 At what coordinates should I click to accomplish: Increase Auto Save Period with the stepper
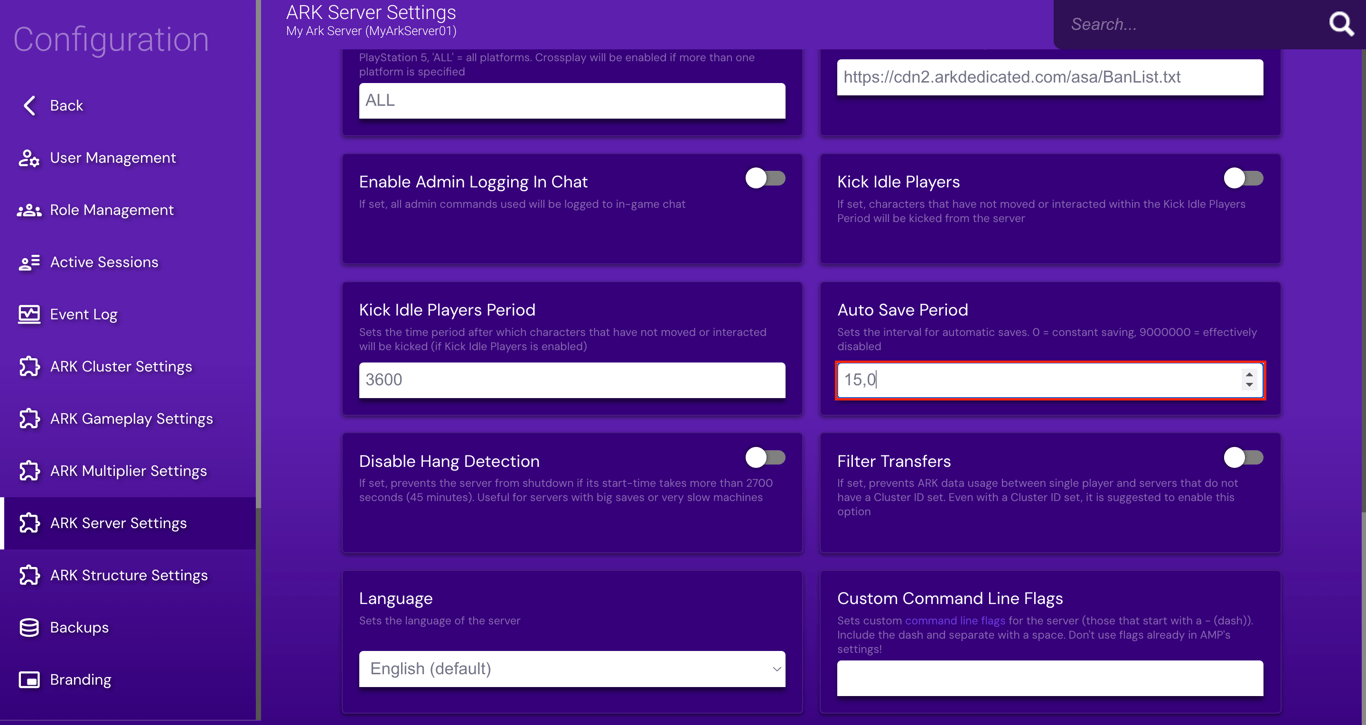point(1248,375)
